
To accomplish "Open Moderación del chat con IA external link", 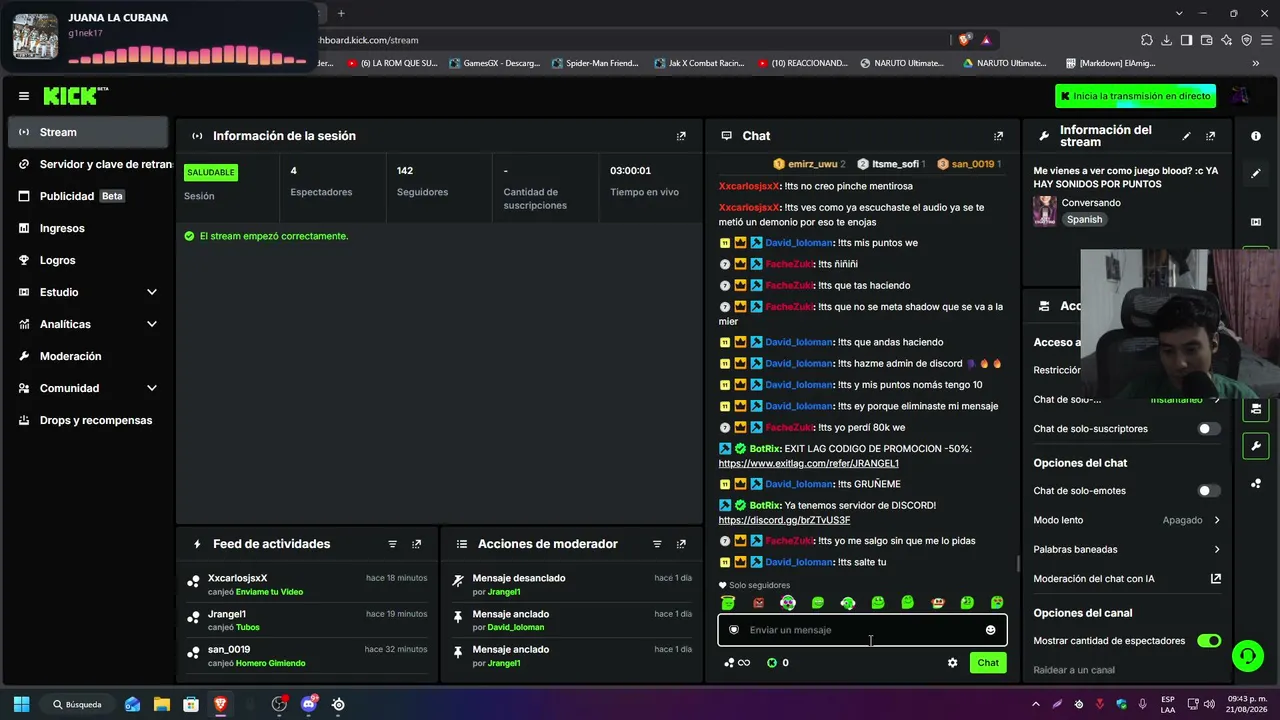I will click(1216, 579).
